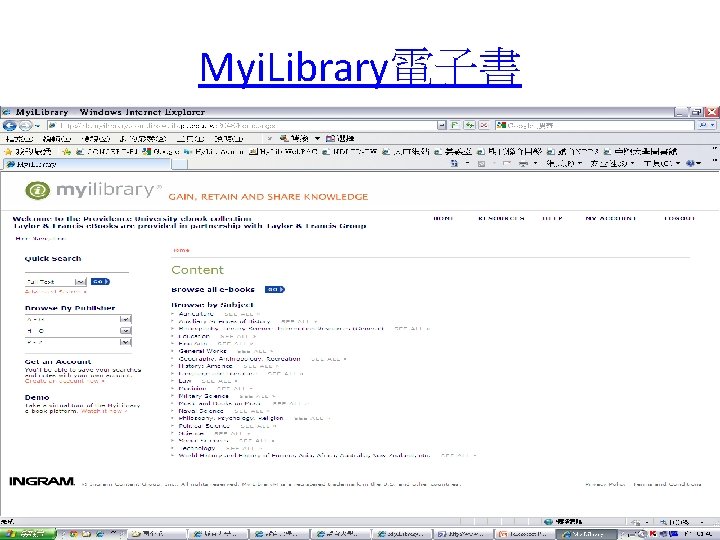Image resolution: width=720 pixels, height=540 pixels.
Task: Open the Science subject link
Action: [x=191, y=433]
